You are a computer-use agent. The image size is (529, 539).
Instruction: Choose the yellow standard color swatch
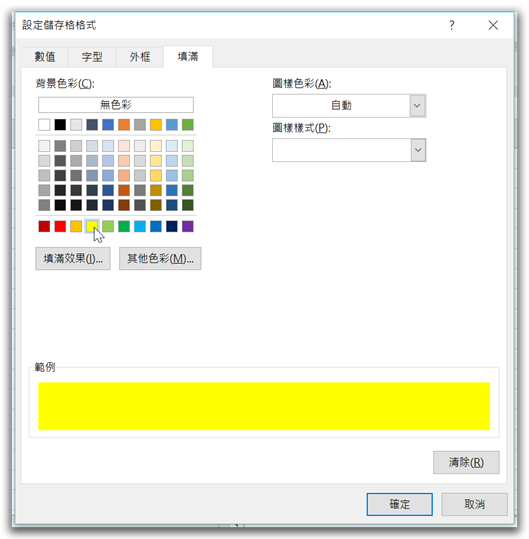click(x=92, y=226)
